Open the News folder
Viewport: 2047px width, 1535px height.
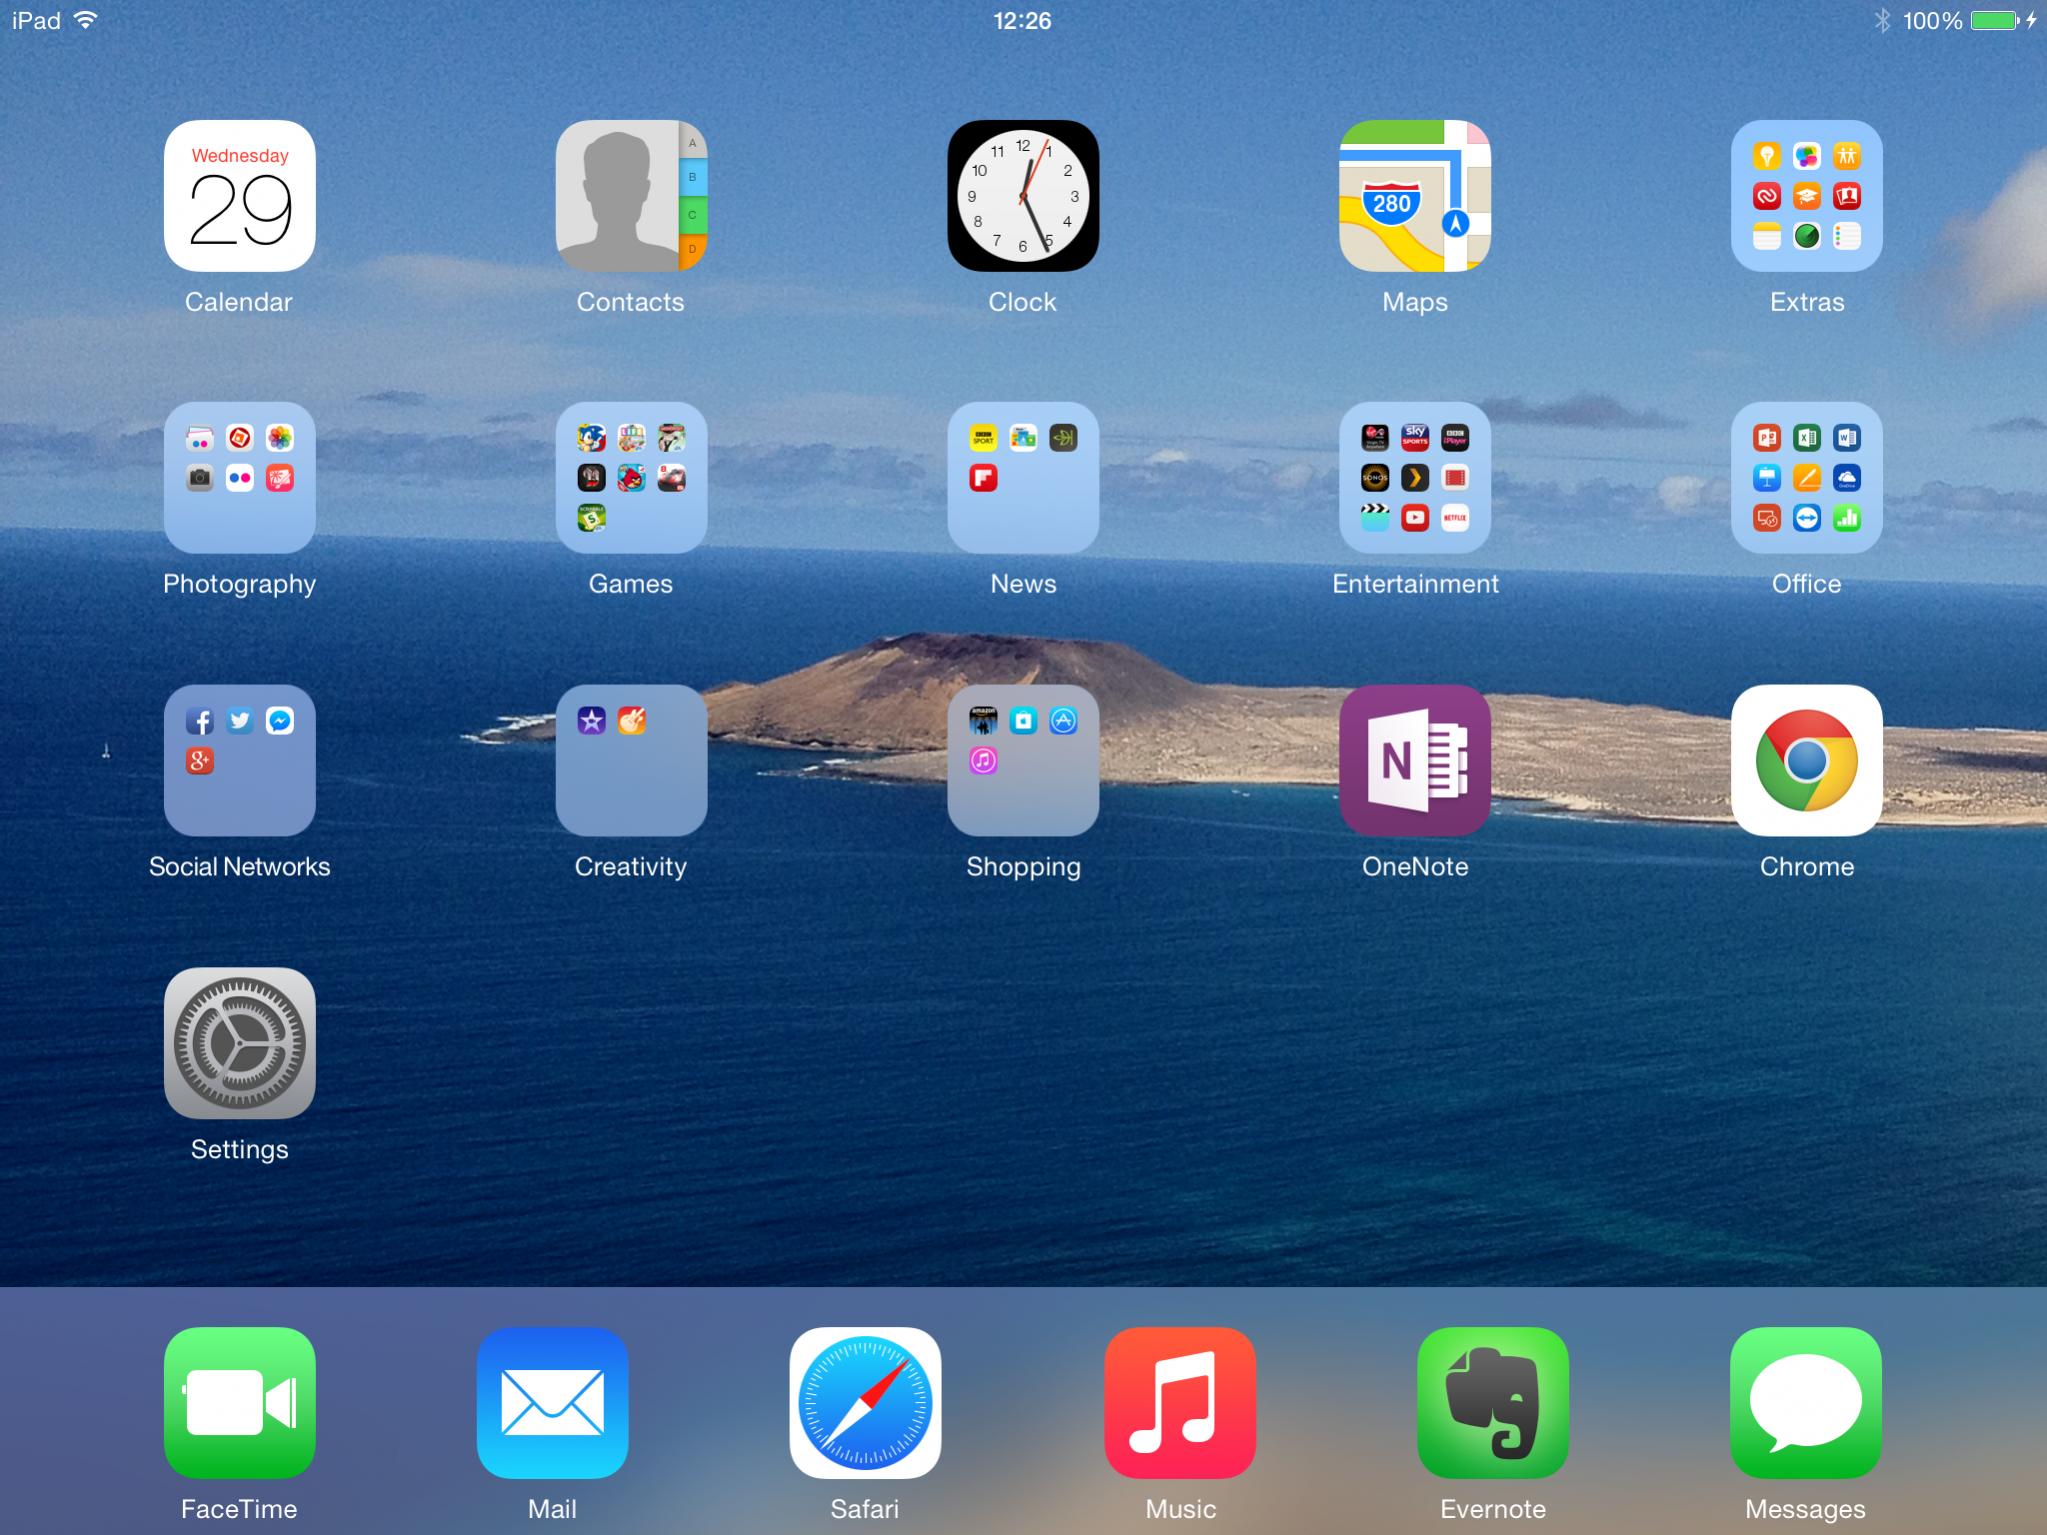coord(1023,478)
